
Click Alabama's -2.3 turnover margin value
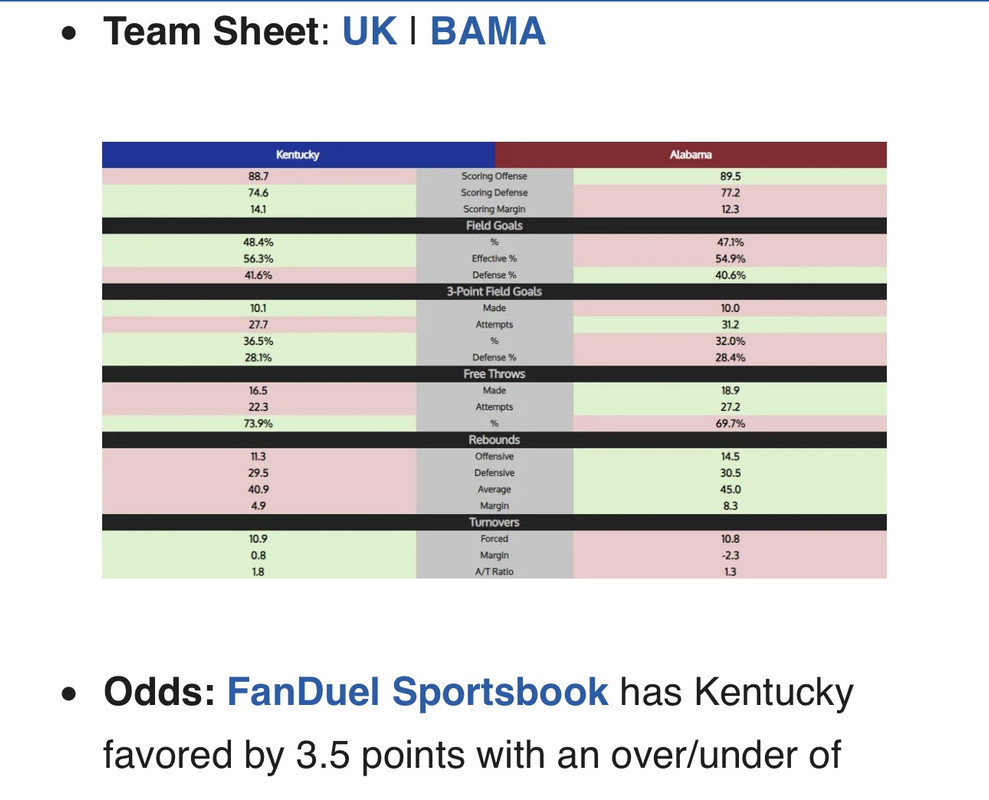tap(730, 555)
